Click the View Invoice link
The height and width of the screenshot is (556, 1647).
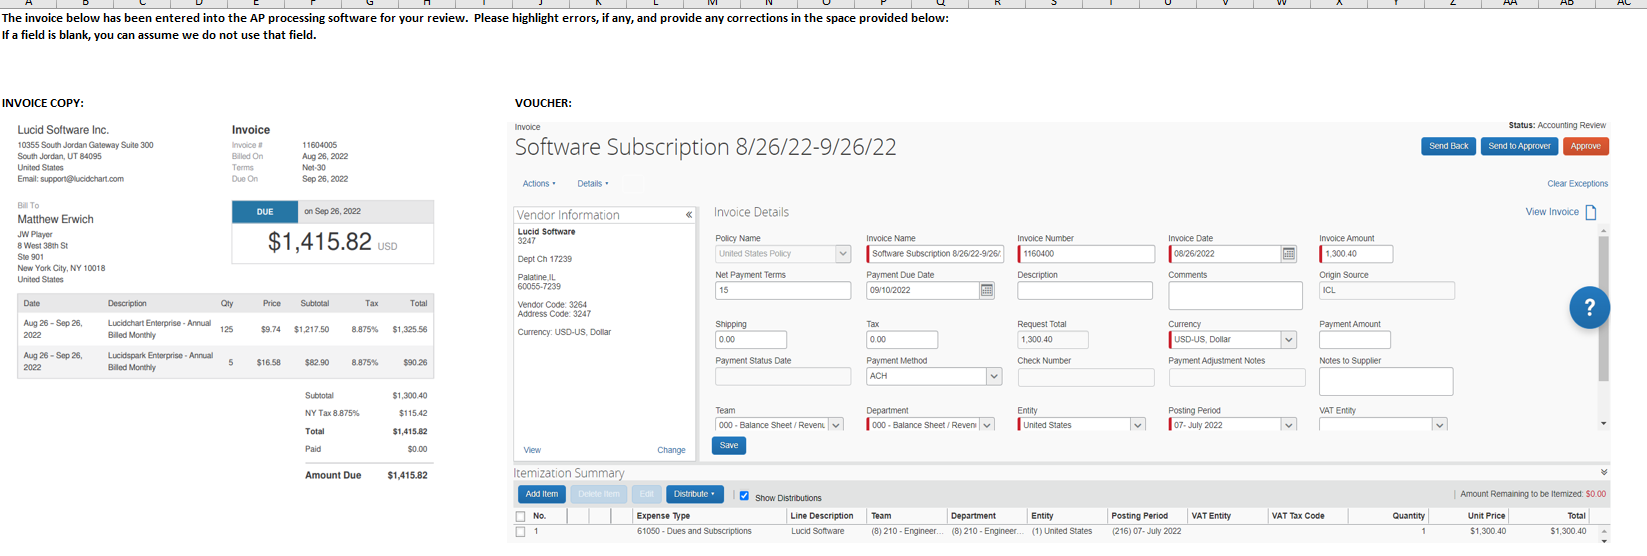[x=1552, y=212]
